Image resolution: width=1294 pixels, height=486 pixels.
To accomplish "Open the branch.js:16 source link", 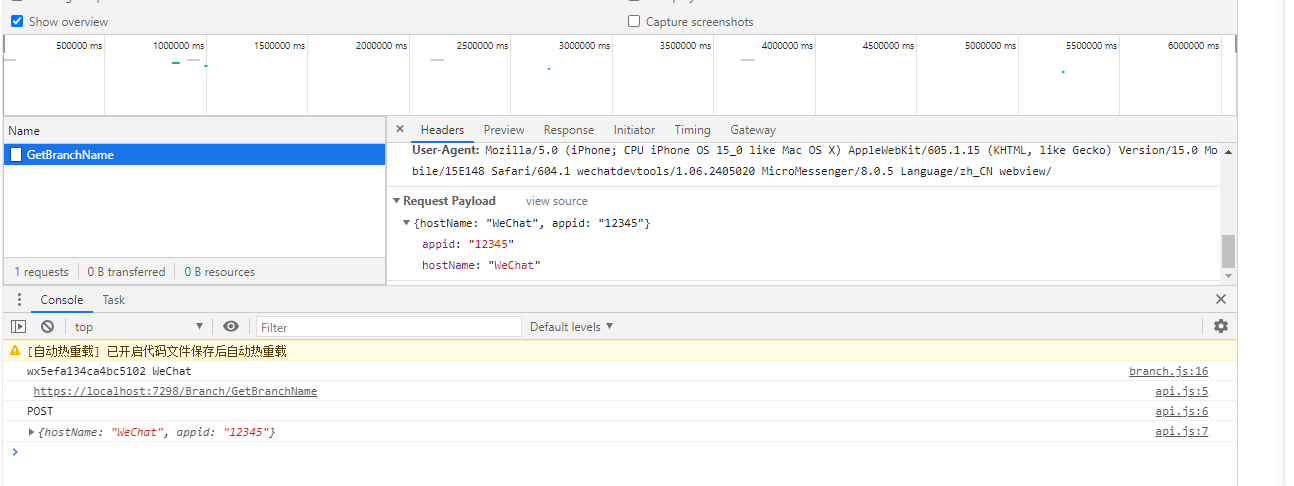I will (1168, 371).
